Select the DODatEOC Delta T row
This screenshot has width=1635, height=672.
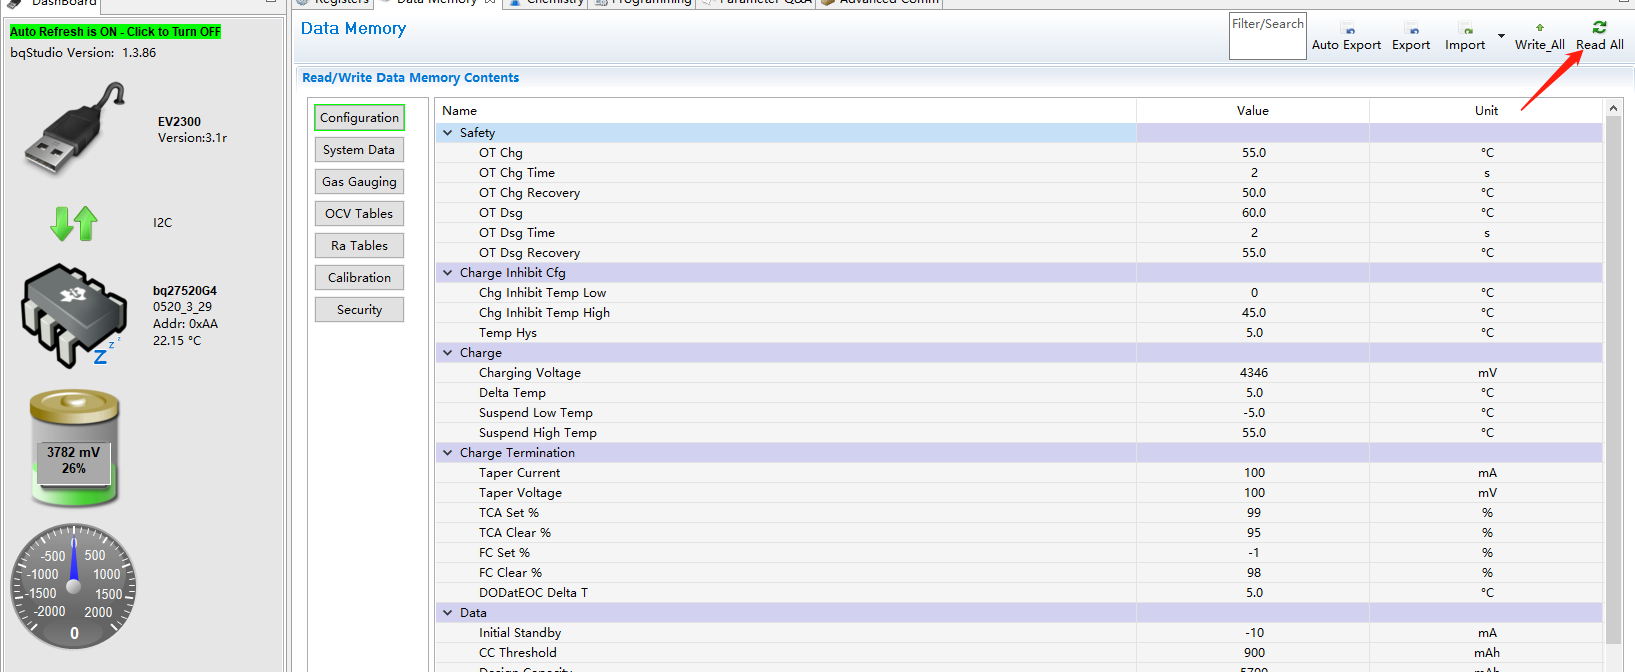pyautogui.click(x=1019, y=593)
